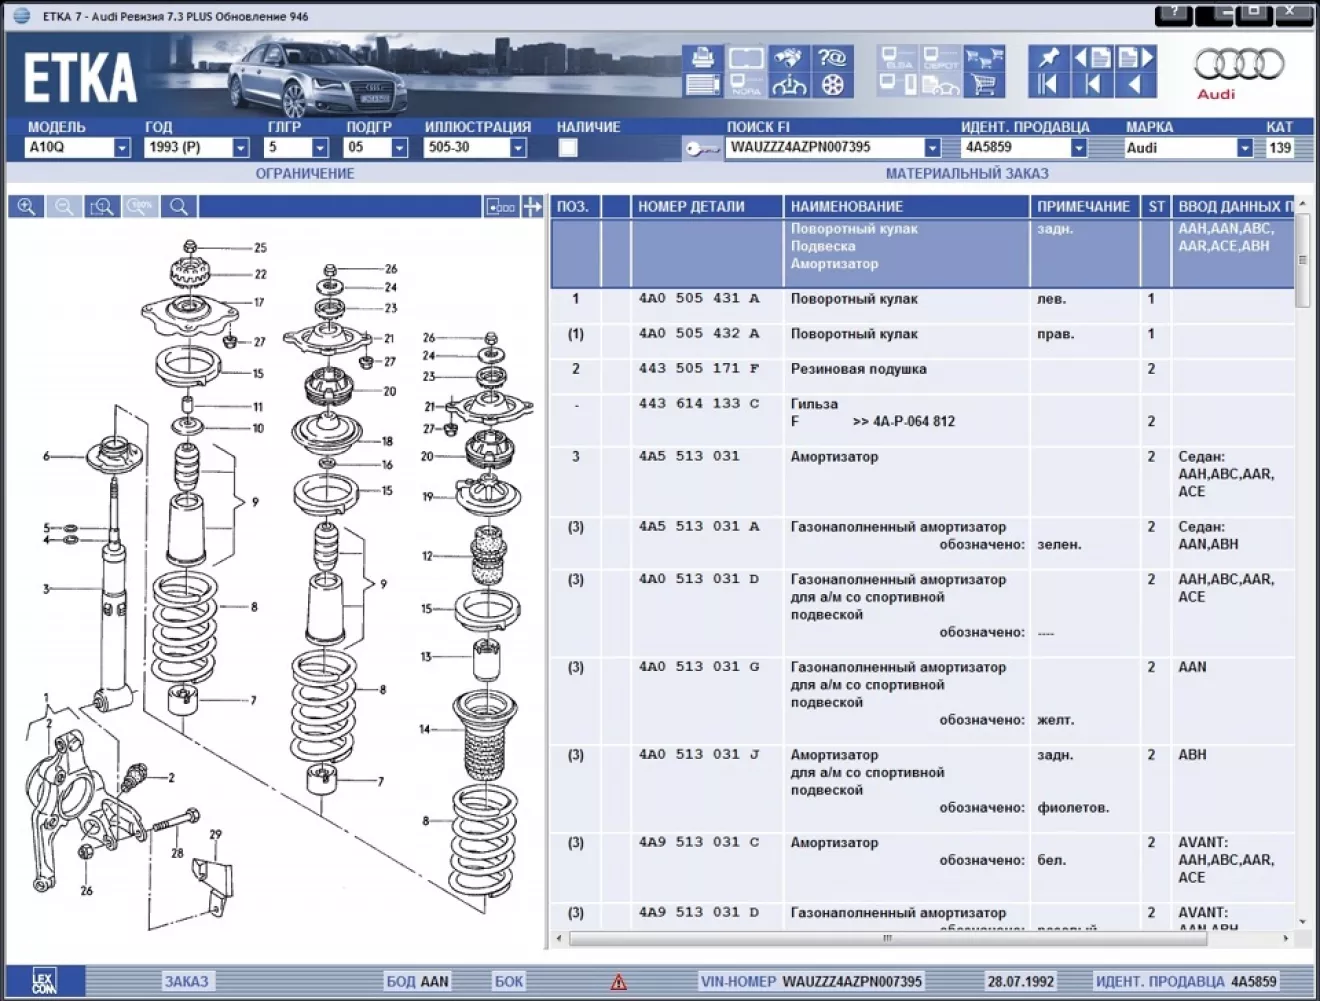The height and width of the screenshot is (1001, 1320).
Task: Click the NORA icon in the toolbar
Action: click(x=746, y=85)
